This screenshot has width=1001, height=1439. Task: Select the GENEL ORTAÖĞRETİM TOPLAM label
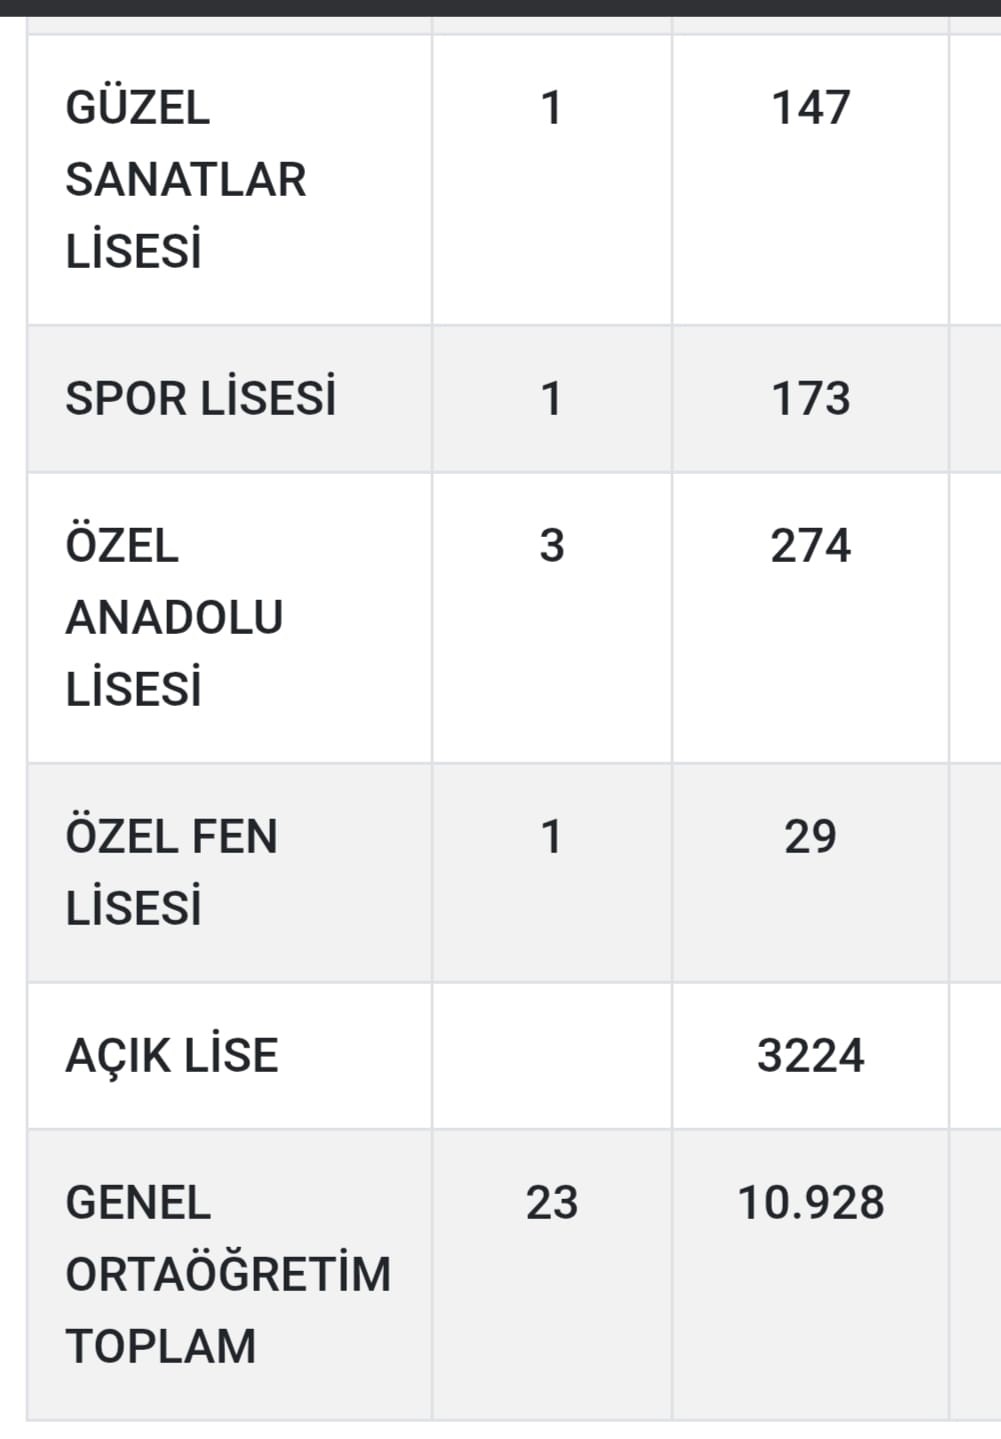coord(228,1274)
